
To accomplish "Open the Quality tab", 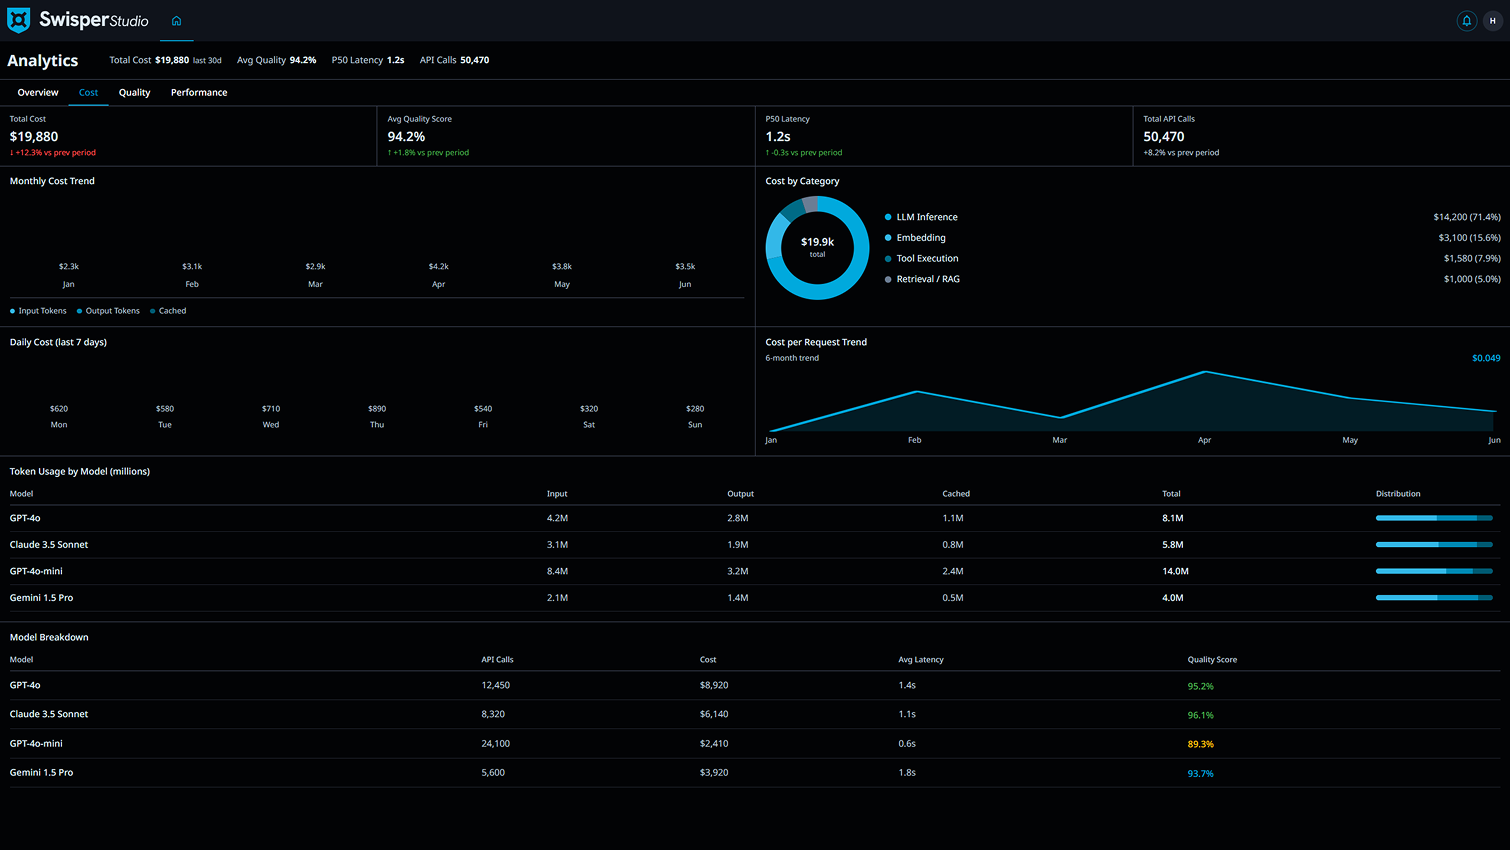I will pyautogui.click(x=134, y=92).
